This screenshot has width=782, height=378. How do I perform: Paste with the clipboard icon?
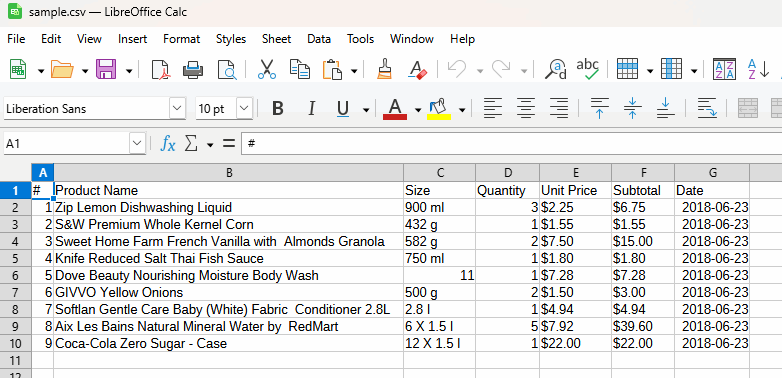333,69
